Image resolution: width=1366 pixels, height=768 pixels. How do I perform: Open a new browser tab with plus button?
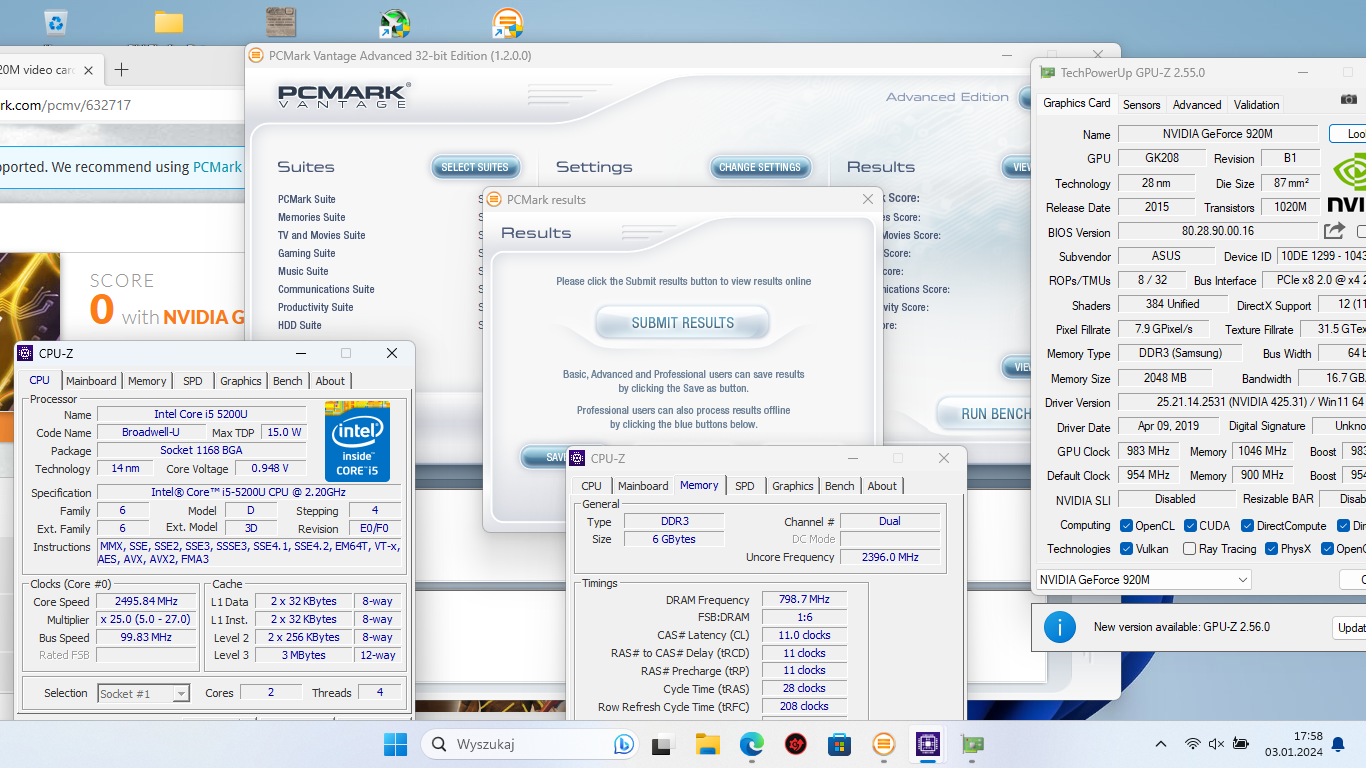coord(121,69)
